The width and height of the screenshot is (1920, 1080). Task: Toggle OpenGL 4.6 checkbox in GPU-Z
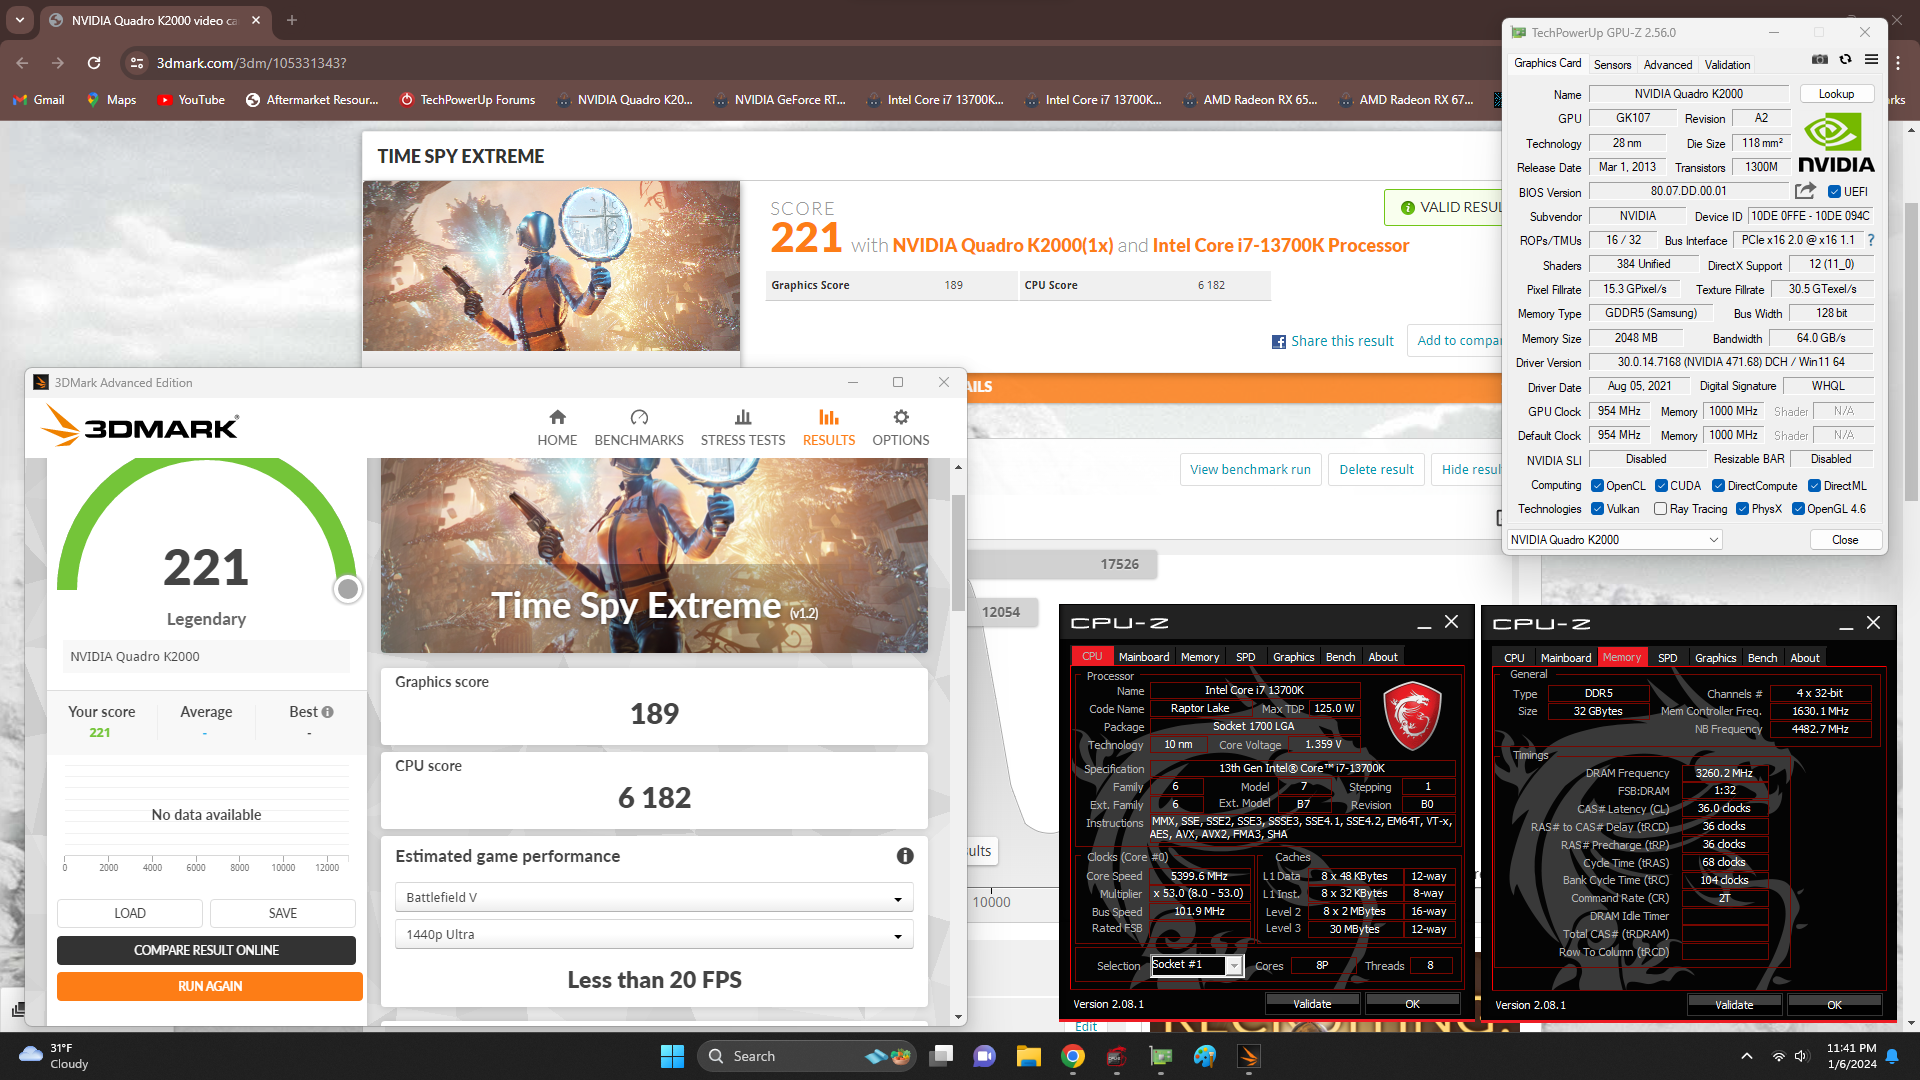1799,509
